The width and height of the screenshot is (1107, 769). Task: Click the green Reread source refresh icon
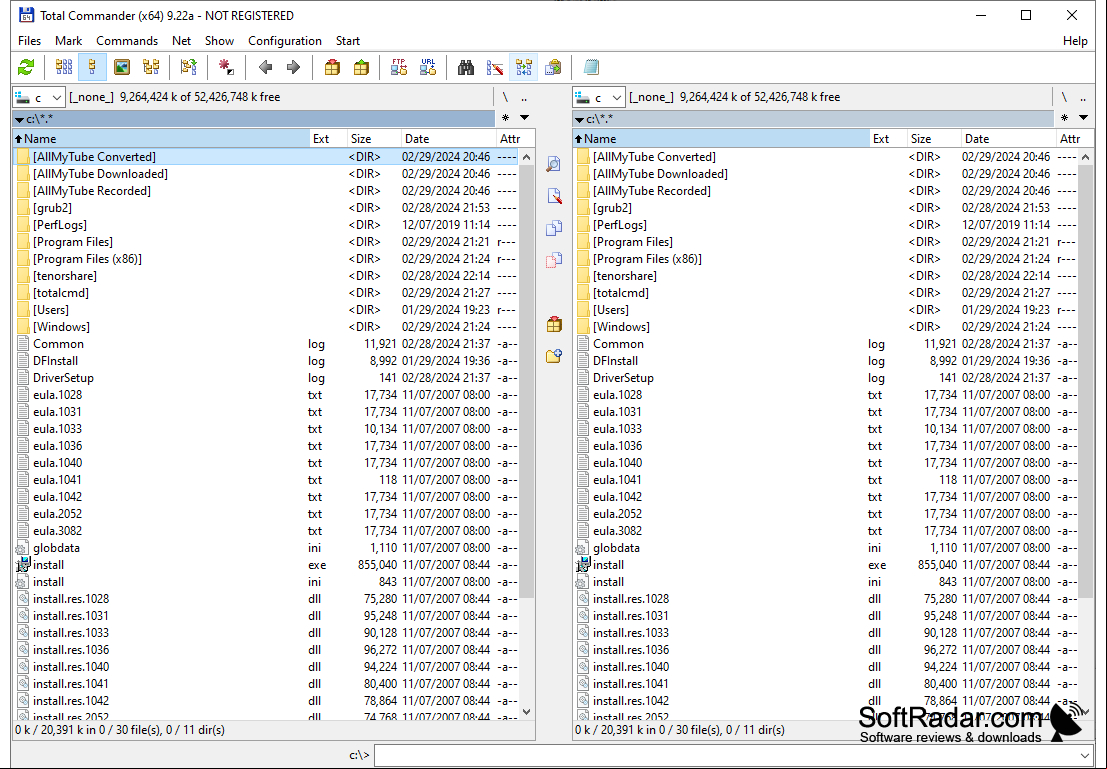click(x=26, y=67)
